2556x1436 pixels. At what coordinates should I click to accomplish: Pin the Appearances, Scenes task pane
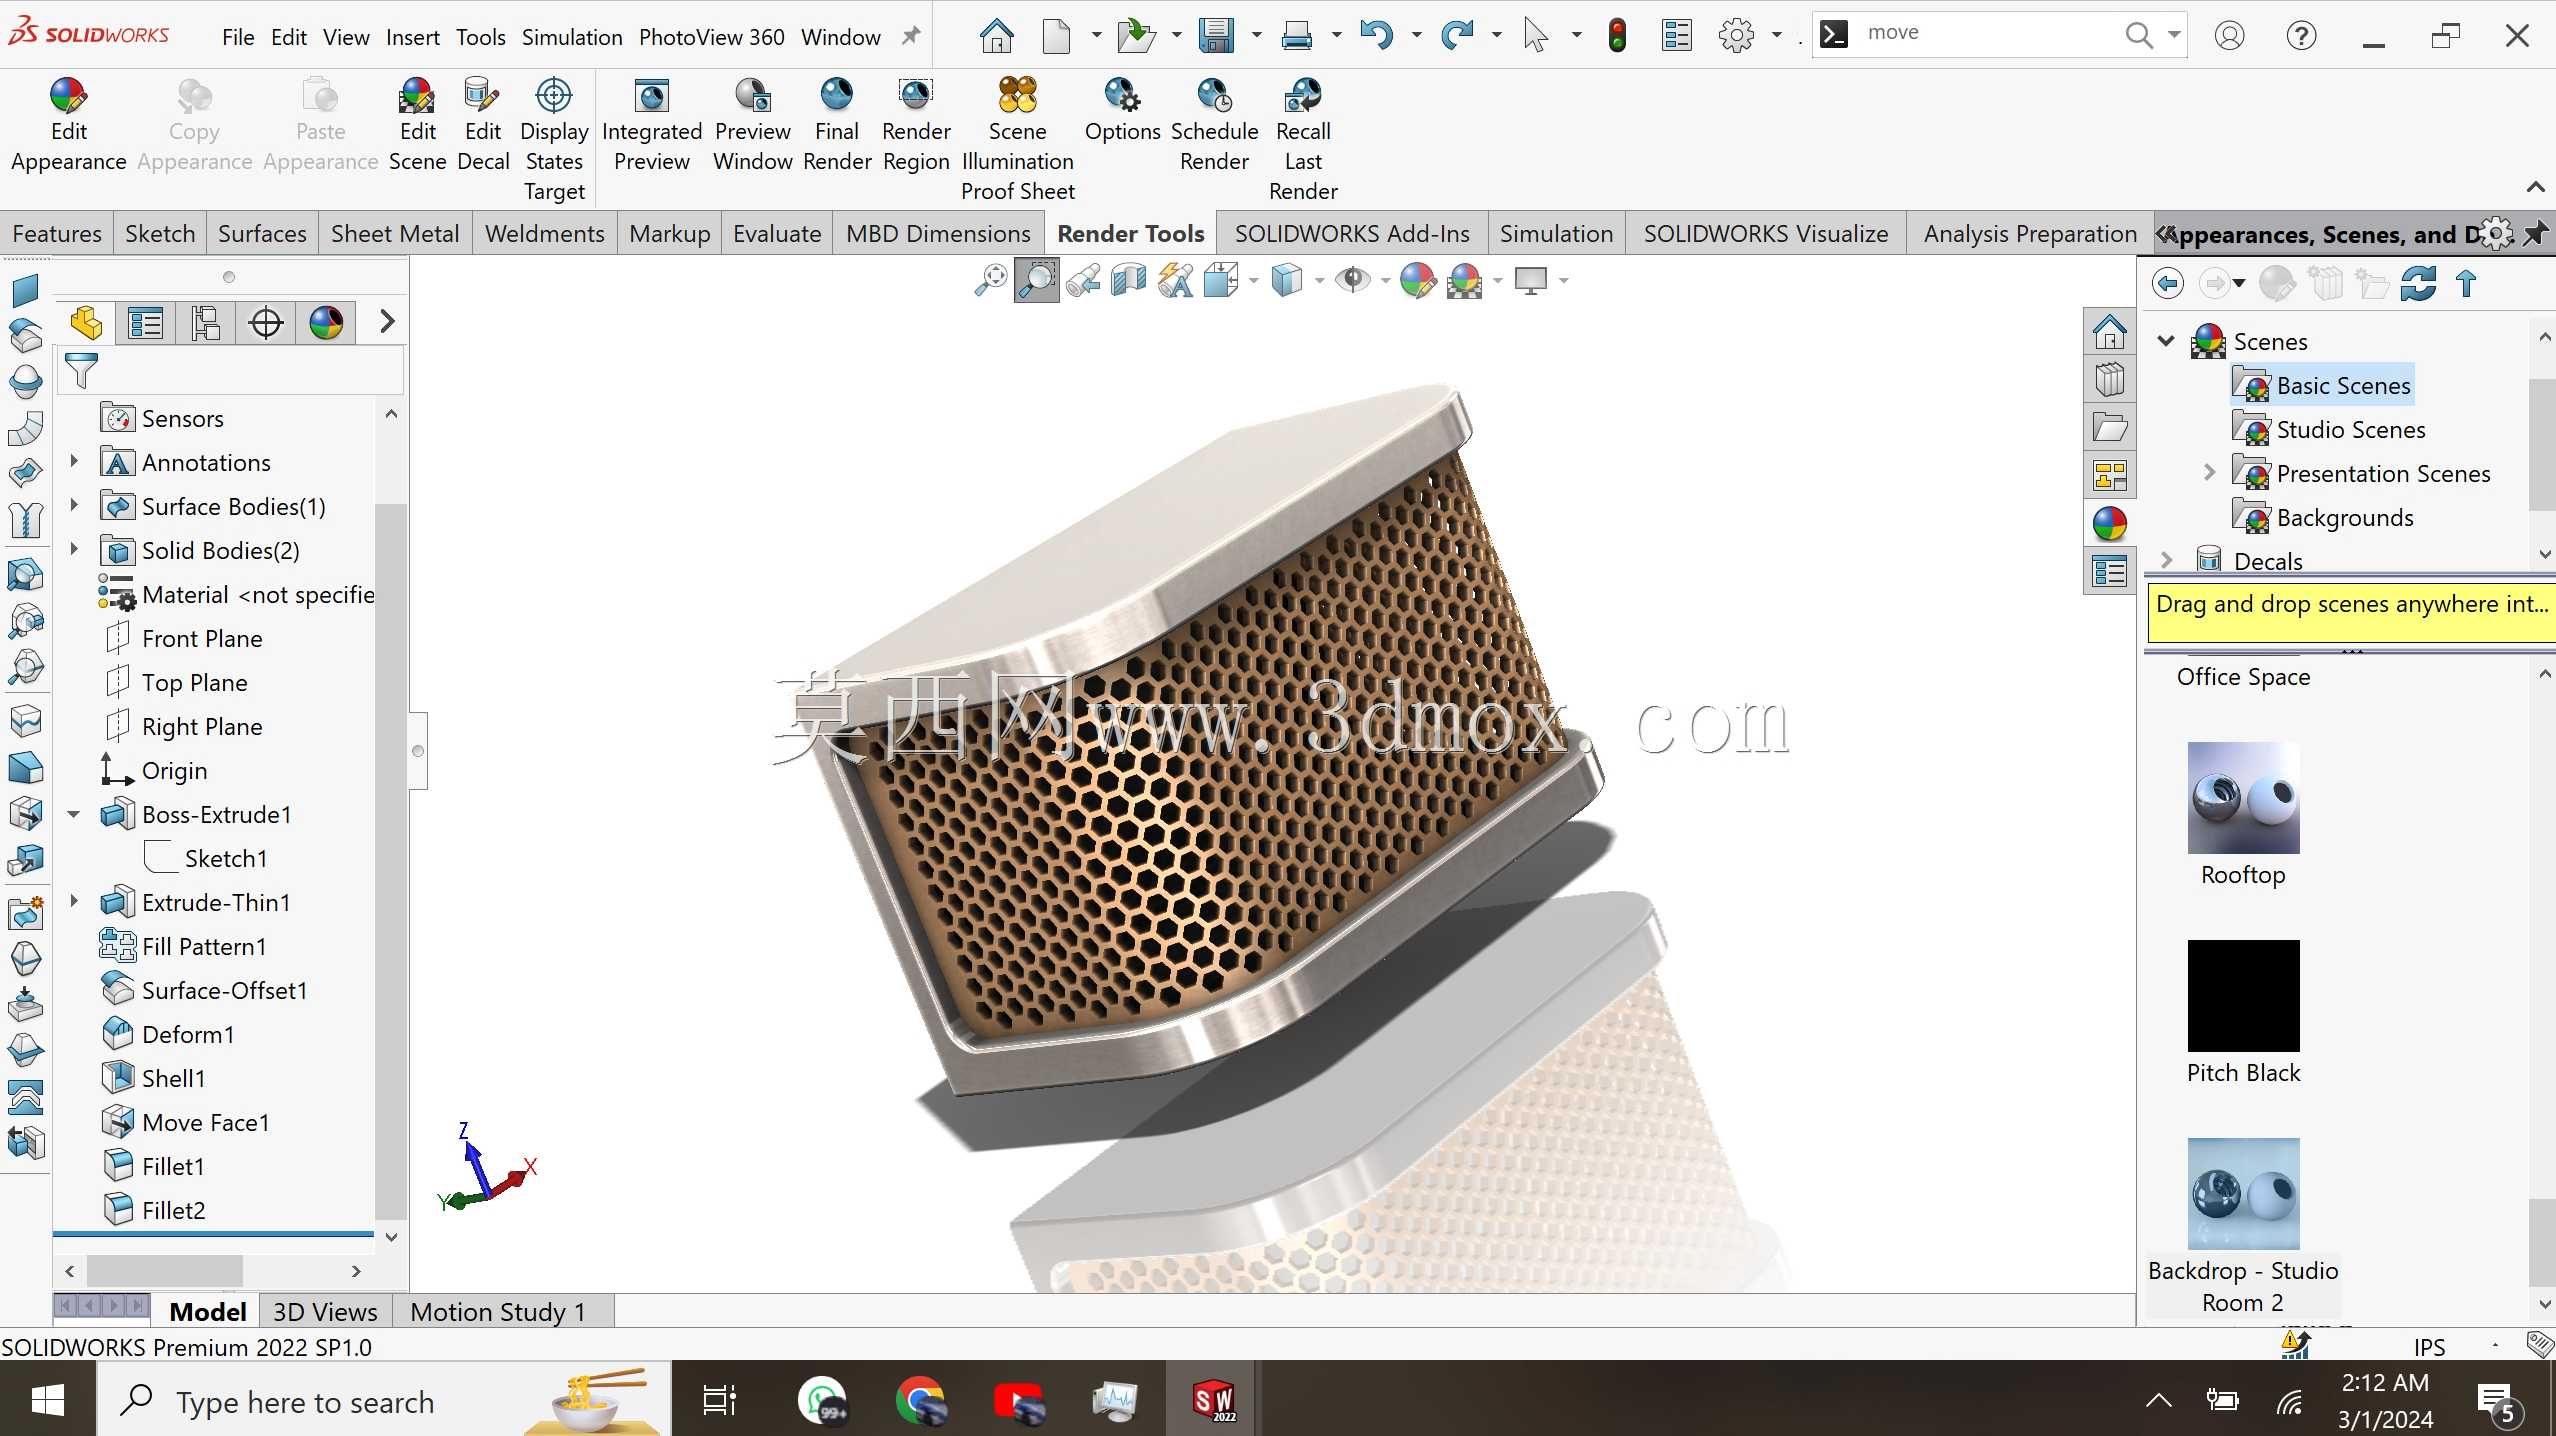(x=2534, y=234)
